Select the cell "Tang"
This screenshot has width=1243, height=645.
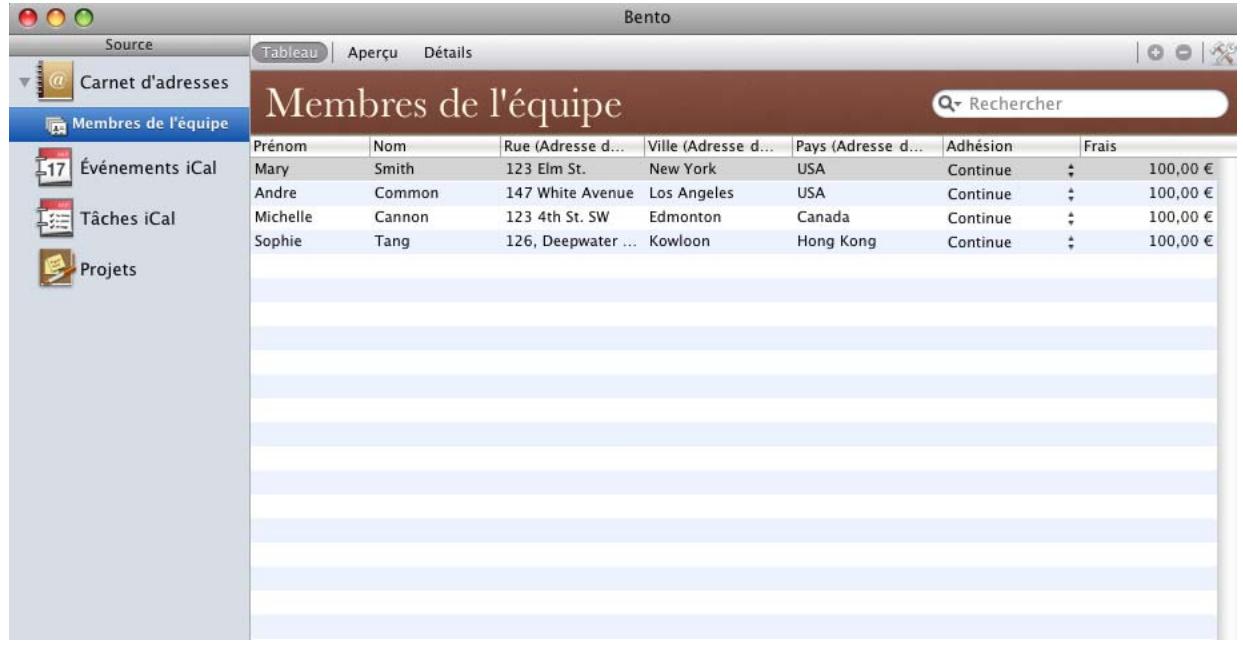[x=434, y=242]
